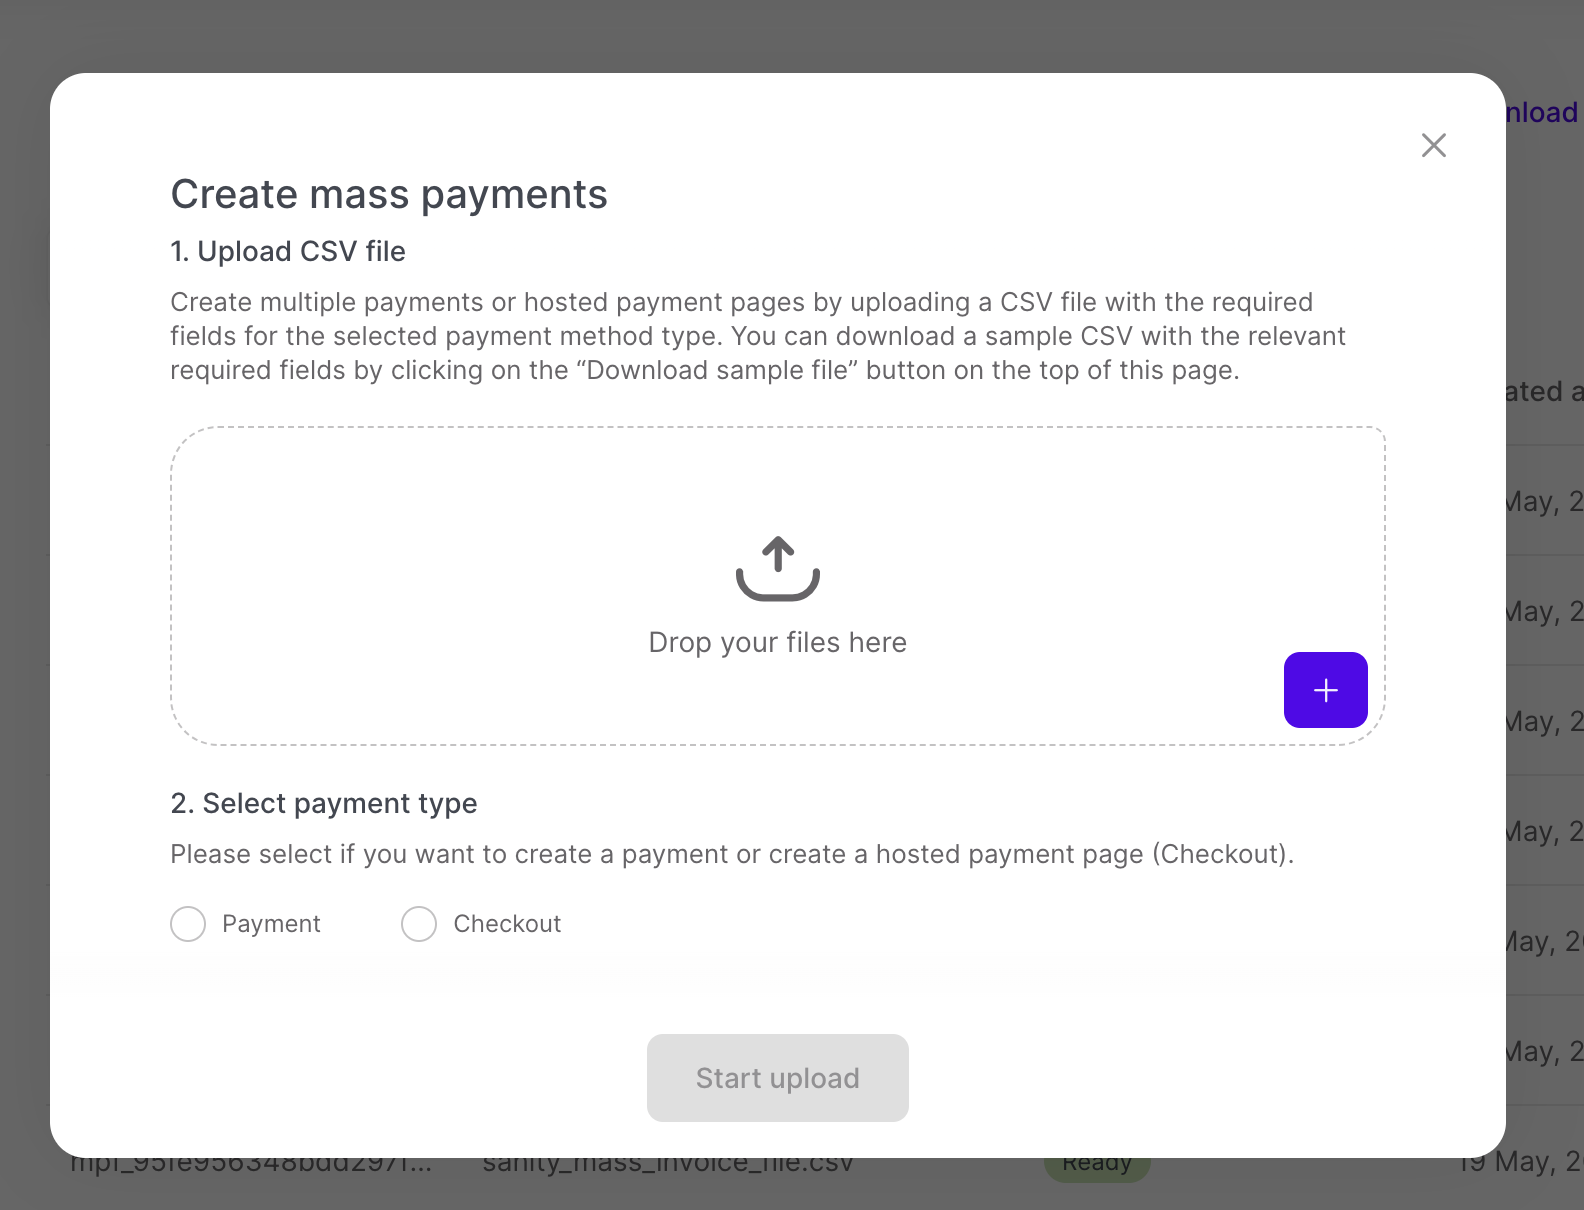Click the "Please select if you want" hint text

coord(731,854)
